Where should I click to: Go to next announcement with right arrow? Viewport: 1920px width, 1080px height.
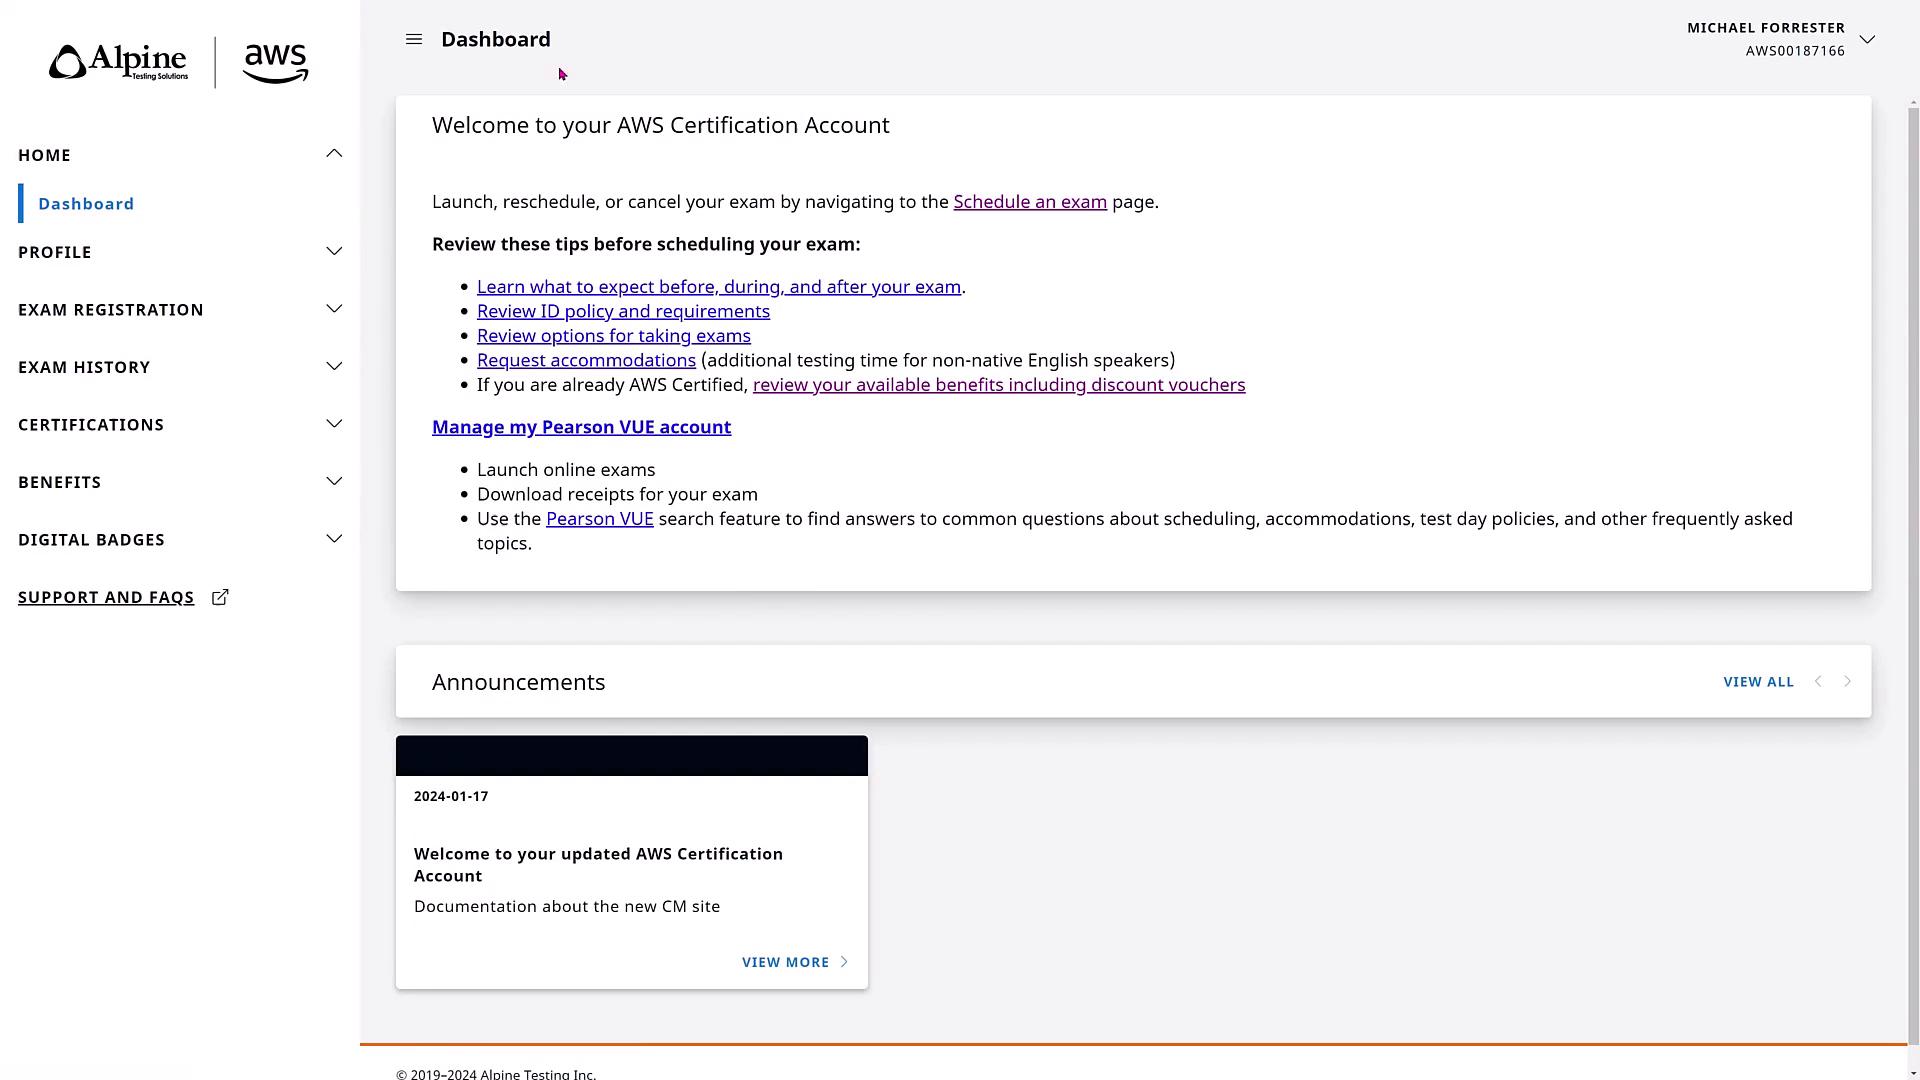point(1847,681)
